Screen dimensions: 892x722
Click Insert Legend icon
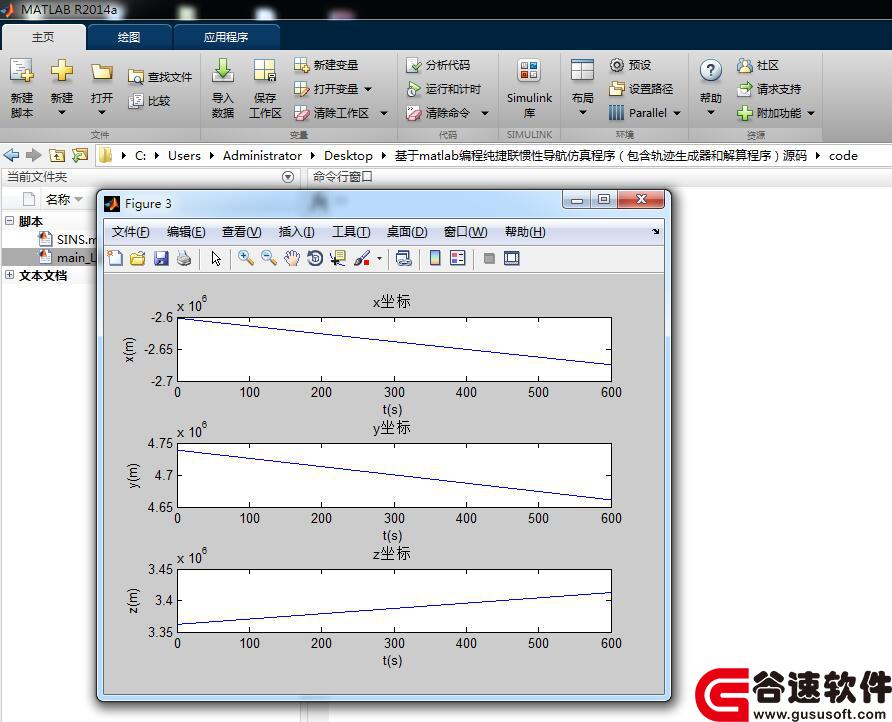pos(458,258)
